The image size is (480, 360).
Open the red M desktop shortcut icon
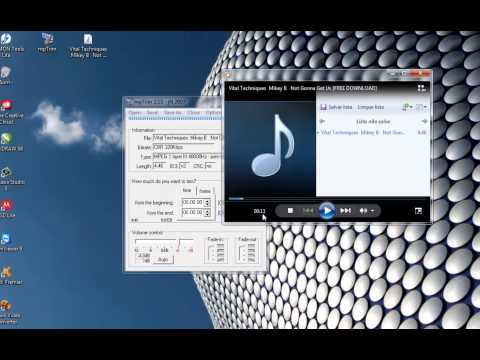(7, 209)
